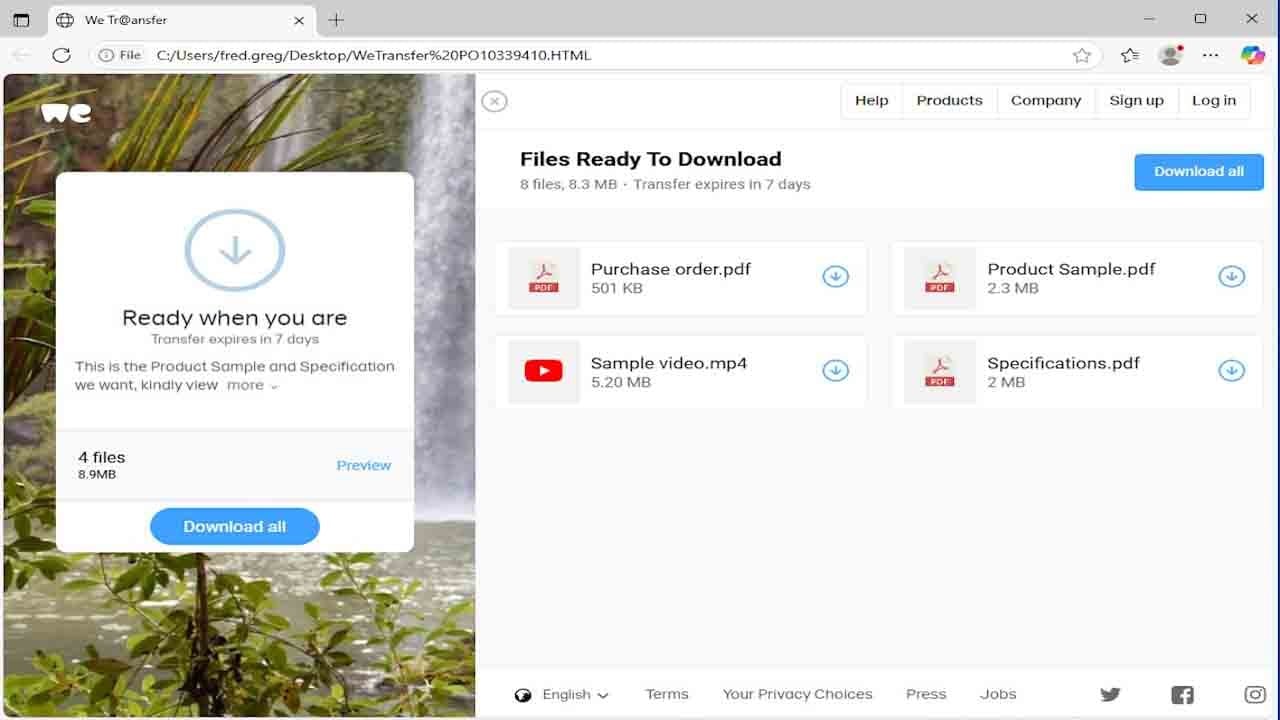Click the browser address bar
This screenshot has width=1280, height=720.
[600, 55]
